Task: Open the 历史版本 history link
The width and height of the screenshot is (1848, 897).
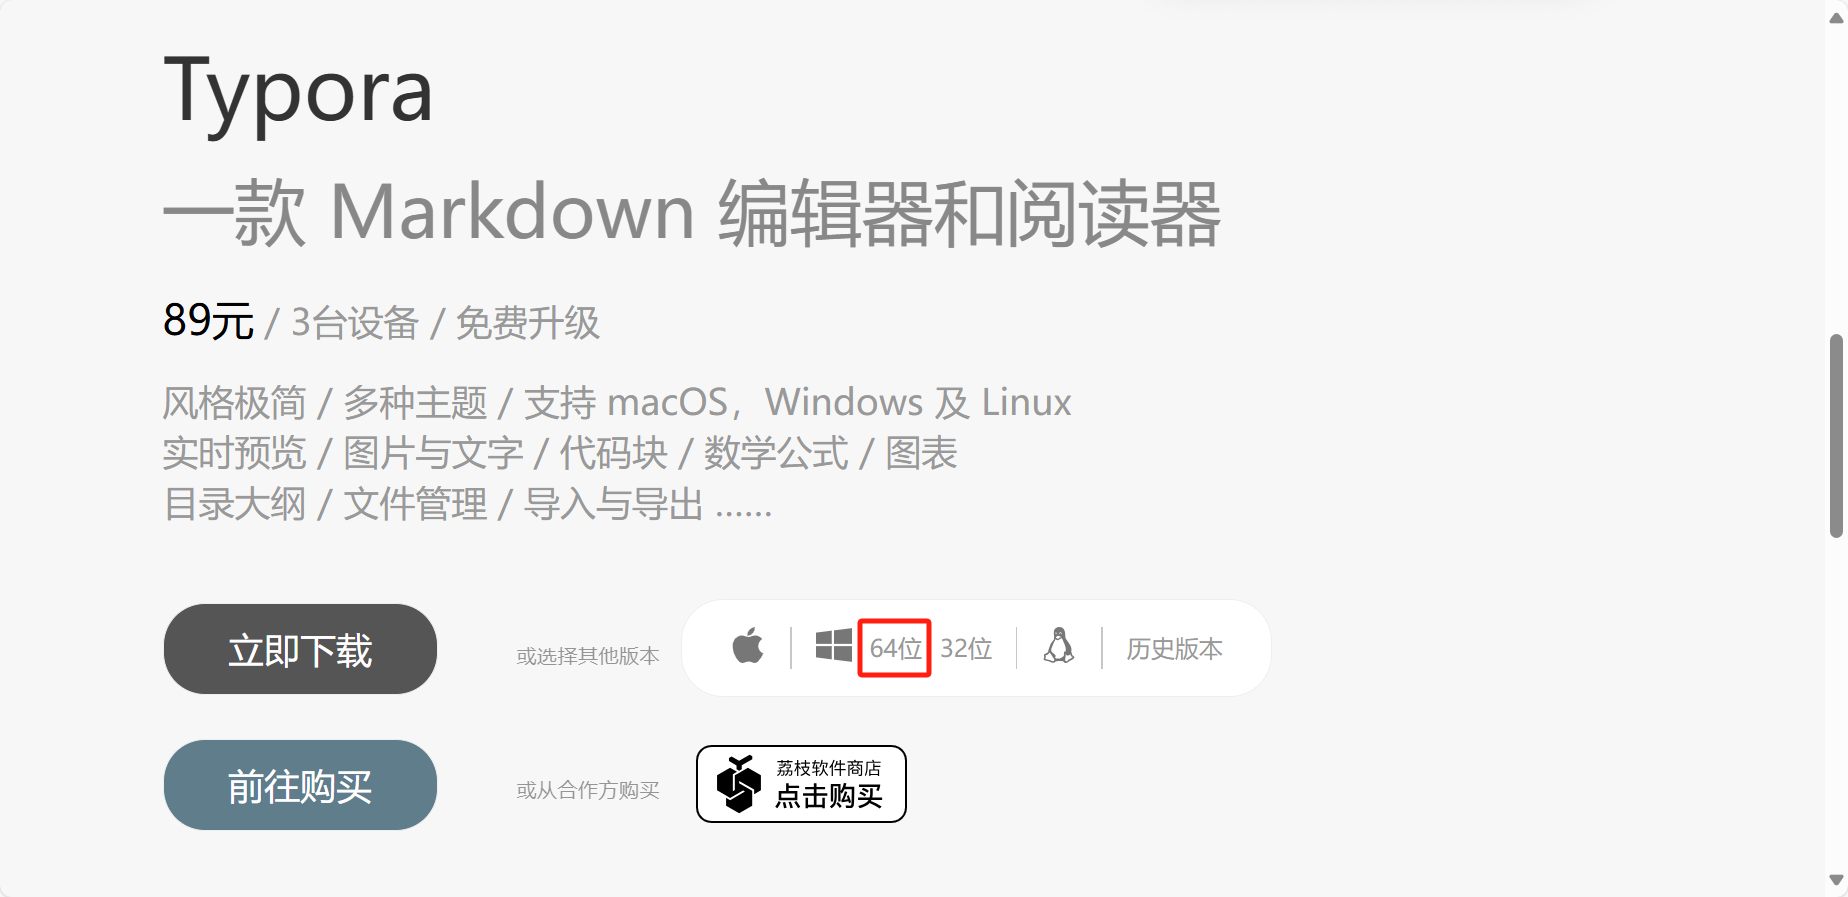Action: click(1174, 649)
